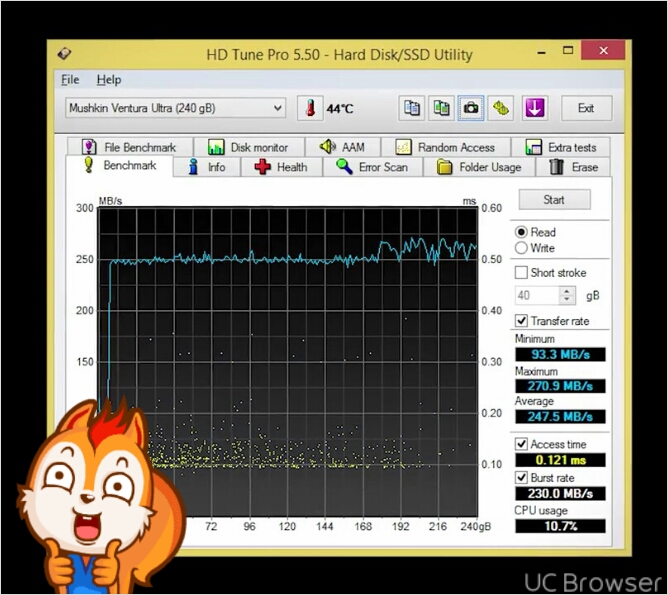Click the copy screenshot to clipboard icon
This screenshot has width=668, height=595.
pyautogui.click(x=441, y=108)
